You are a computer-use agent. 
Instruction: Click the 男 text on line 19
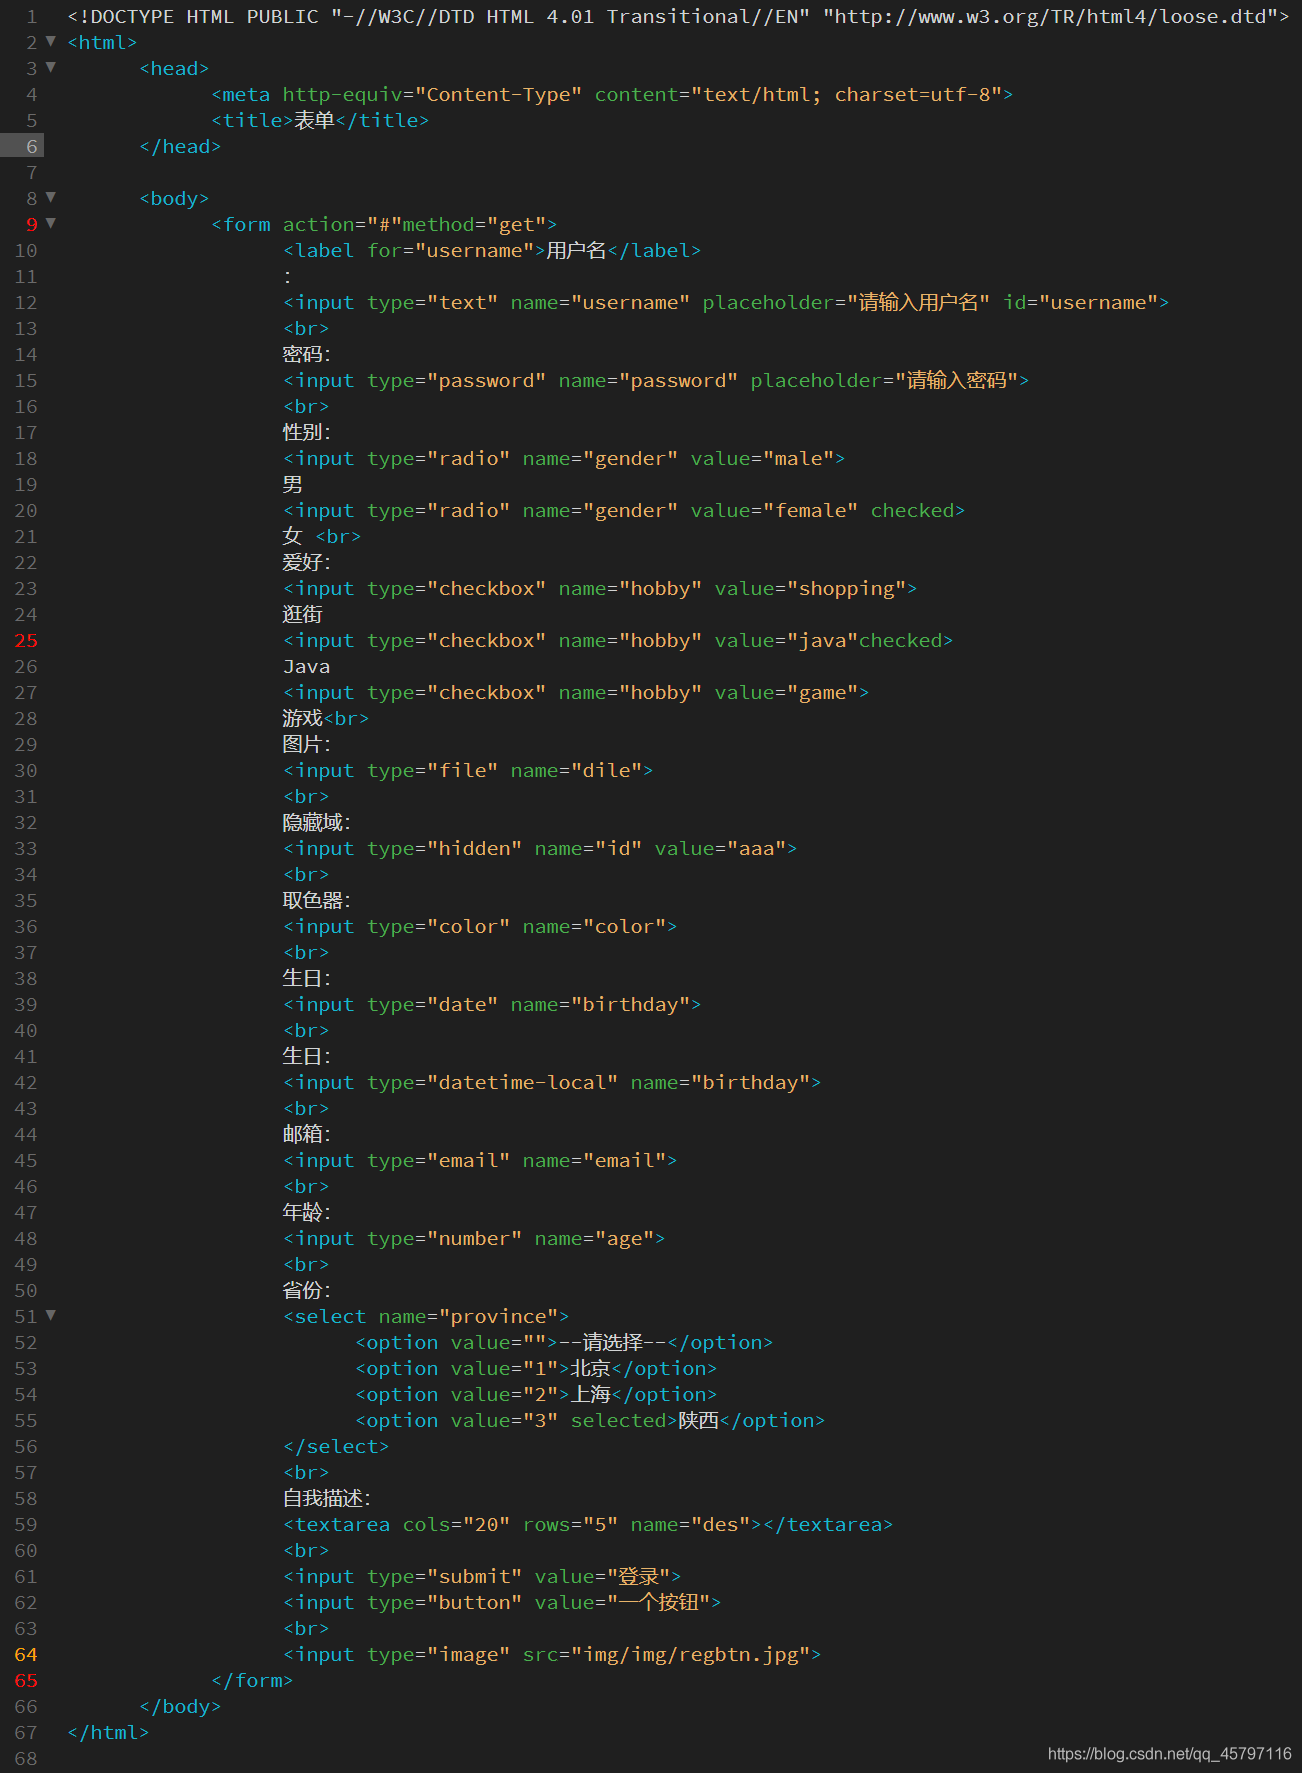point(293,484)
